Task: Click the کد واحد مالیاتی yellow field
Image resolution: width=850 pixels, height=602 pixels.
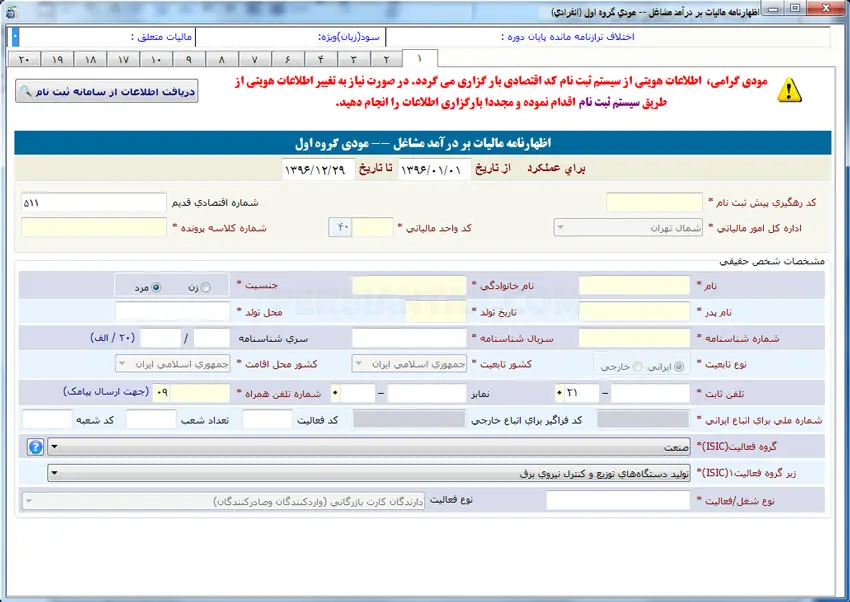Action: click(x=373, y=228)
